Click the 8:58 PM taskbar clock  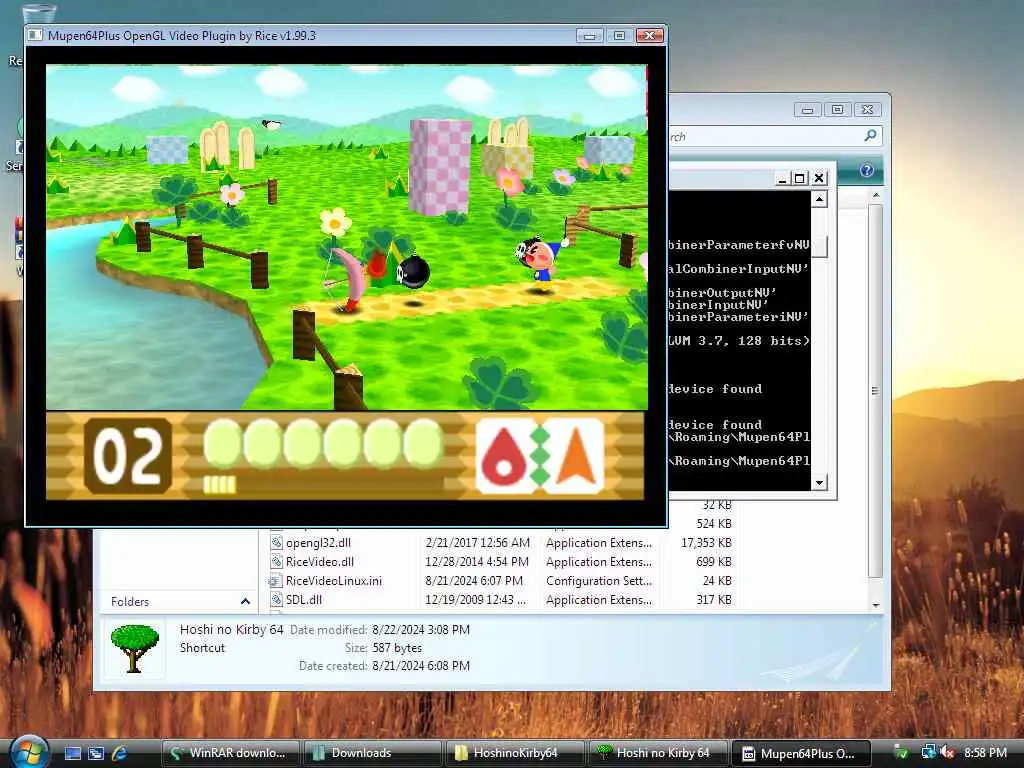pyautogui.click(x=985, y=752)
